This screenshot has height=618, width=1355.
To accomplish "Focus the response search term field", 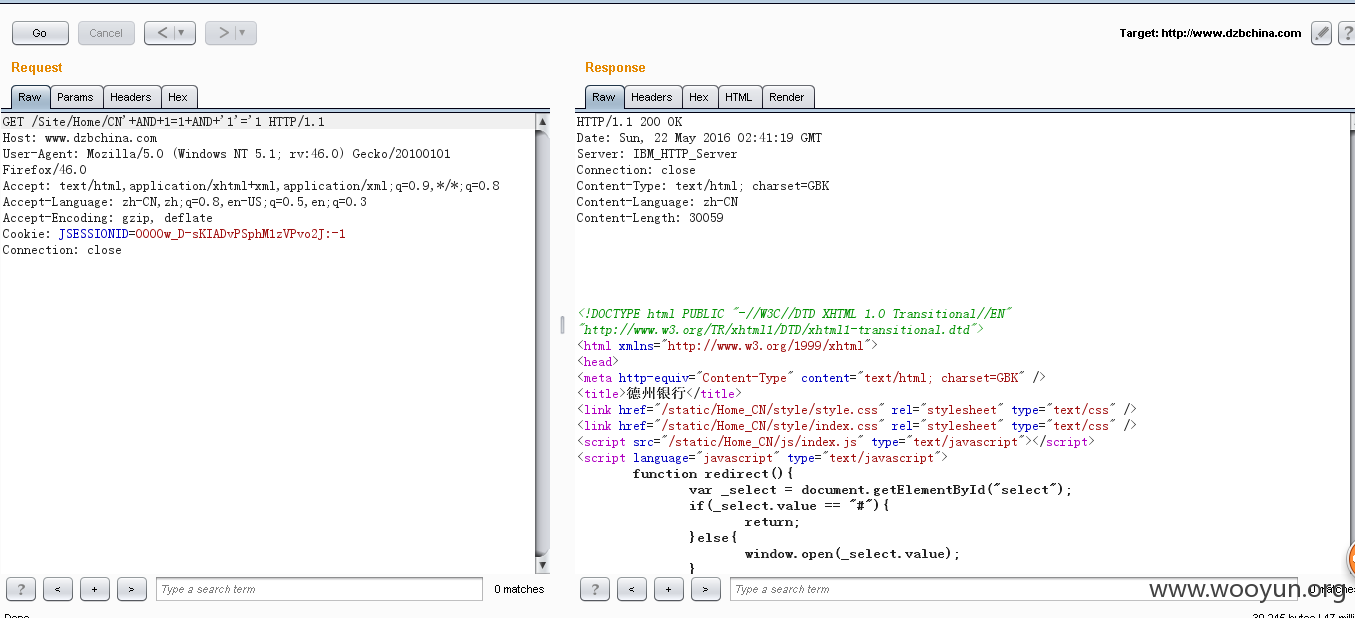I will pyautogui.click(x=1014, y=589).
